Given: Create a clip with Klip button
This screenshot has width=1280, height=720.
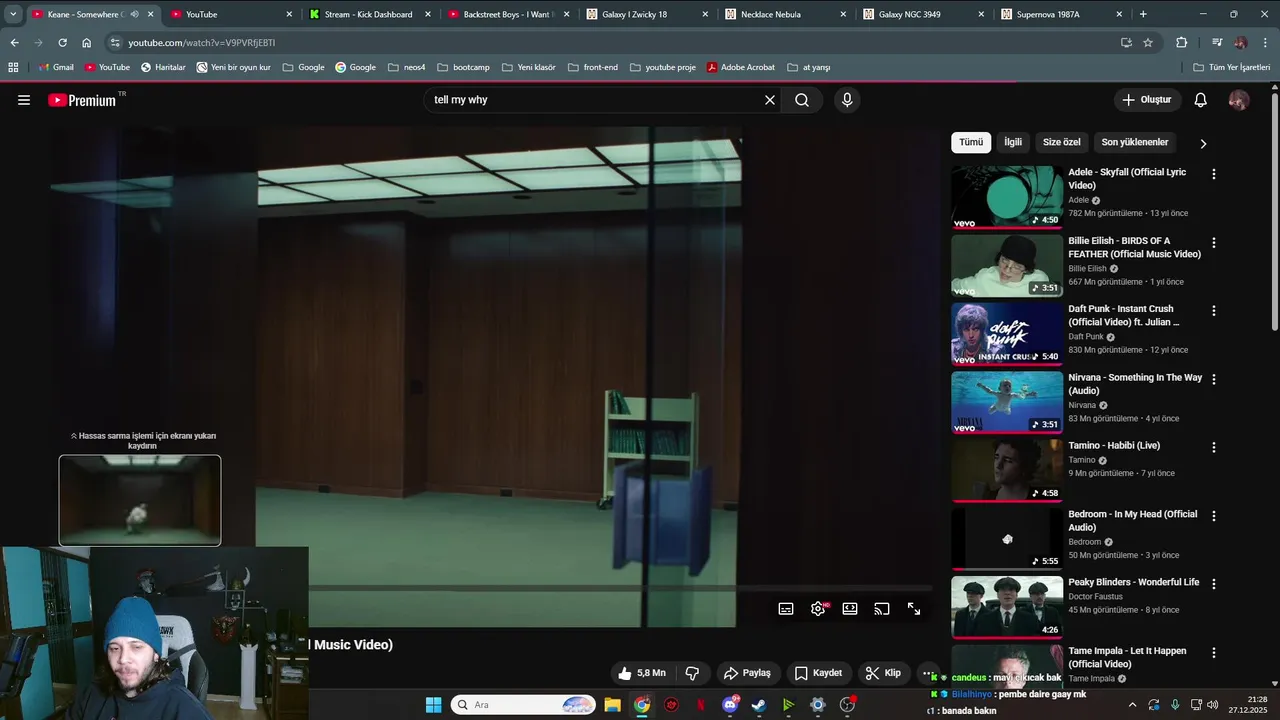Looking at the screenshot, I should click(x=883, y=673).
